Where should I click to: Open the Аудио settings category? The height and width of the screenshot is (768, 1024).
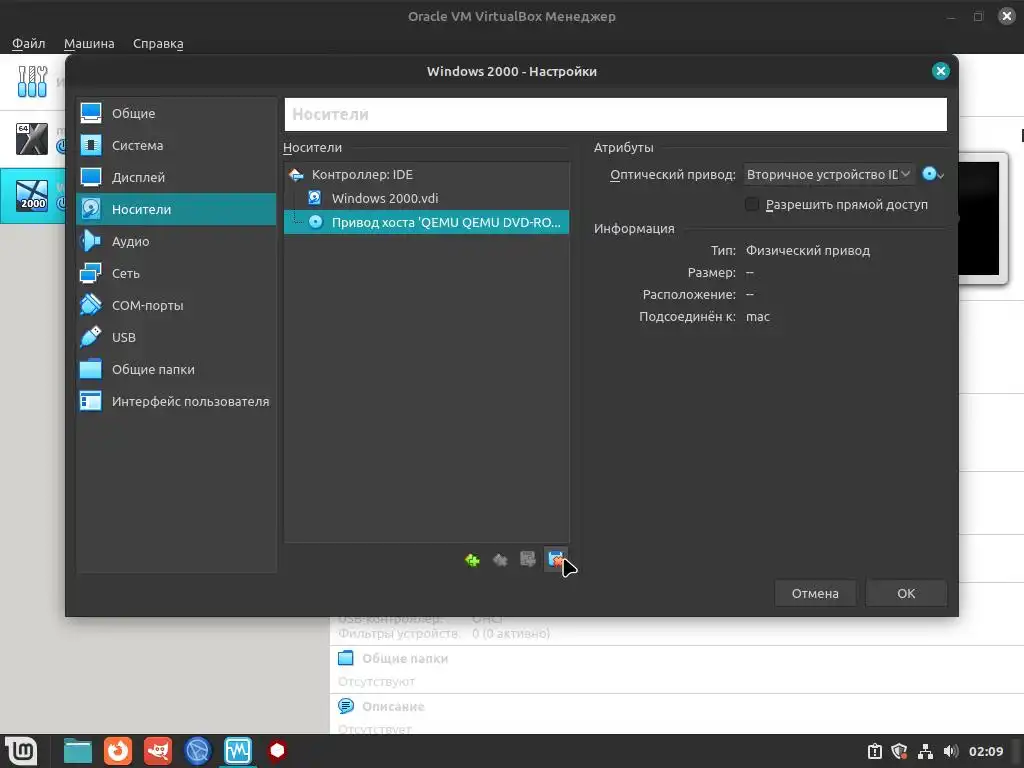[176, 241]
